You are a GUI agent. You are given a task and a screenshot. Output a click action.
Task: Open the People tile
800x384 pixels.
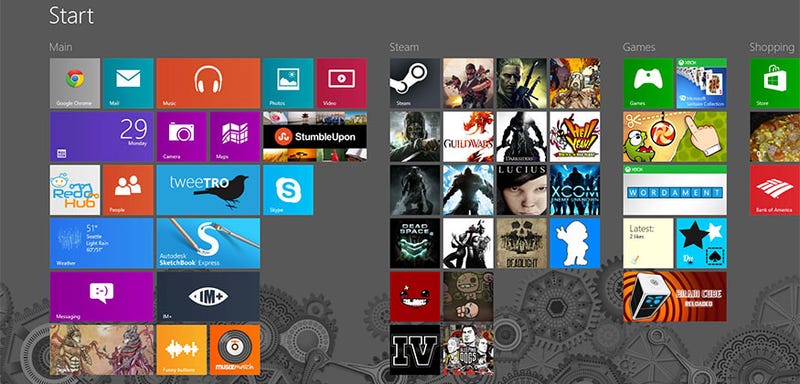(x=128, y=190)
